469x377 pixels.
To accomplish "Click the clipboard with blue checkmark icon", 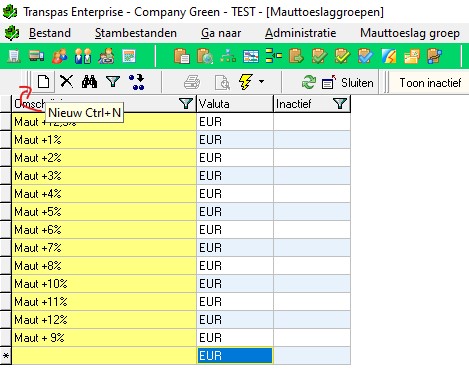I will click(365, 56).
